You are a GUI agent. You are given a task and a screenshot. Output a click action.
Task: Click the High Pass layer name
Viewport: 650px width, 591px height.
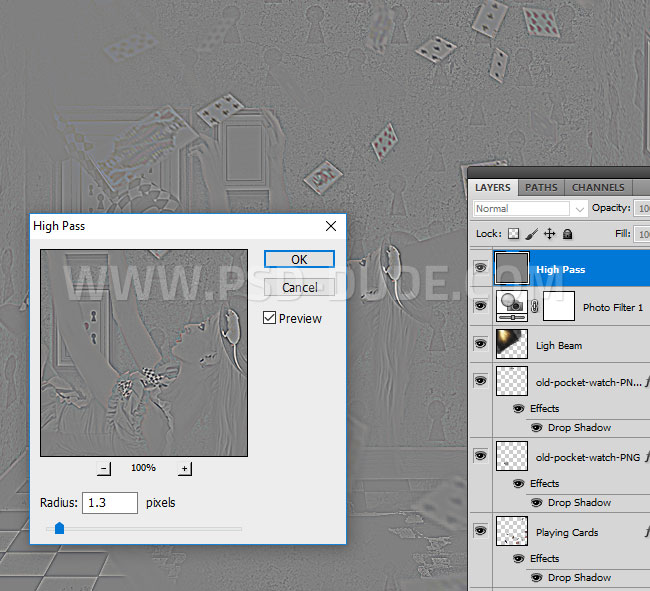click(x=560, y=269)
